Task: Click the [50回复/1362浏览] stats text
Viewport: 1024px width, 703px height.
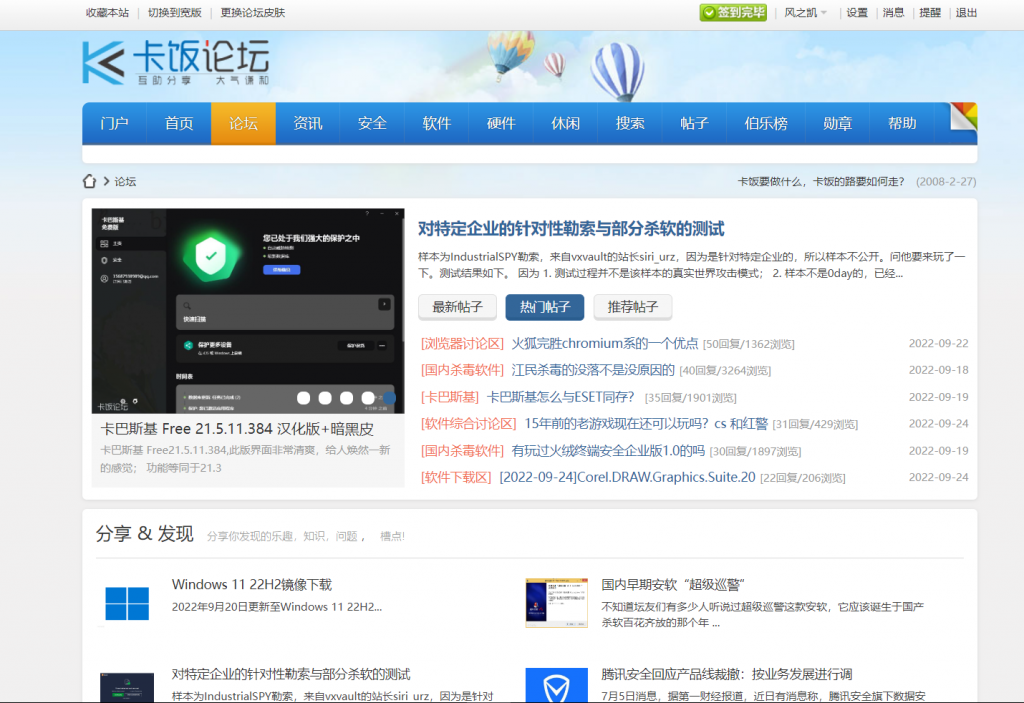Action: pyautogui.click(x=748, y=344)
